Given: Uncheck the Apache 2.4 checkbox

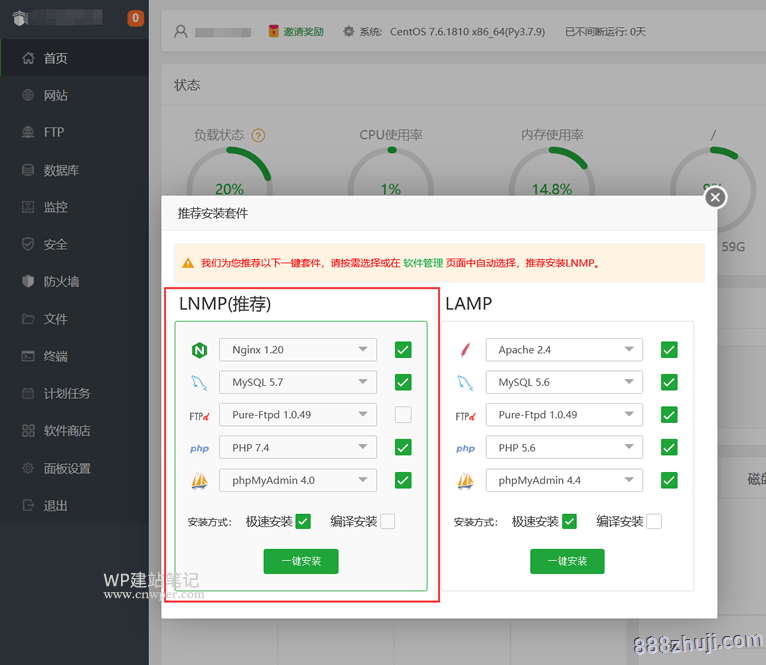Looking at the screenshot, I should (669, 350).
